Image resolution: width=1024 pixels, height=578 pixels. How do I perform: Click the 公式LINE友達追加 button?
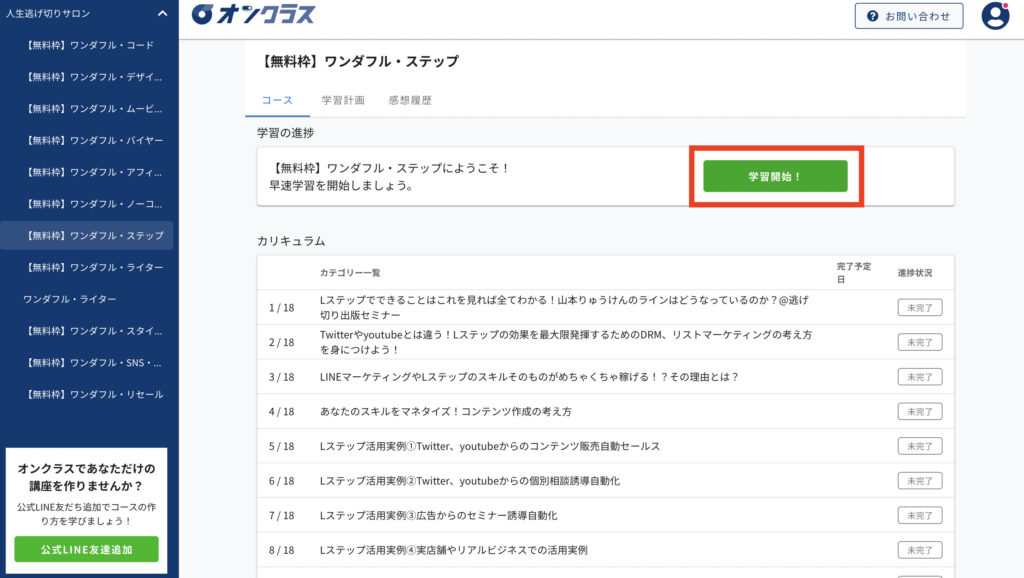click(x=86, y=549)
